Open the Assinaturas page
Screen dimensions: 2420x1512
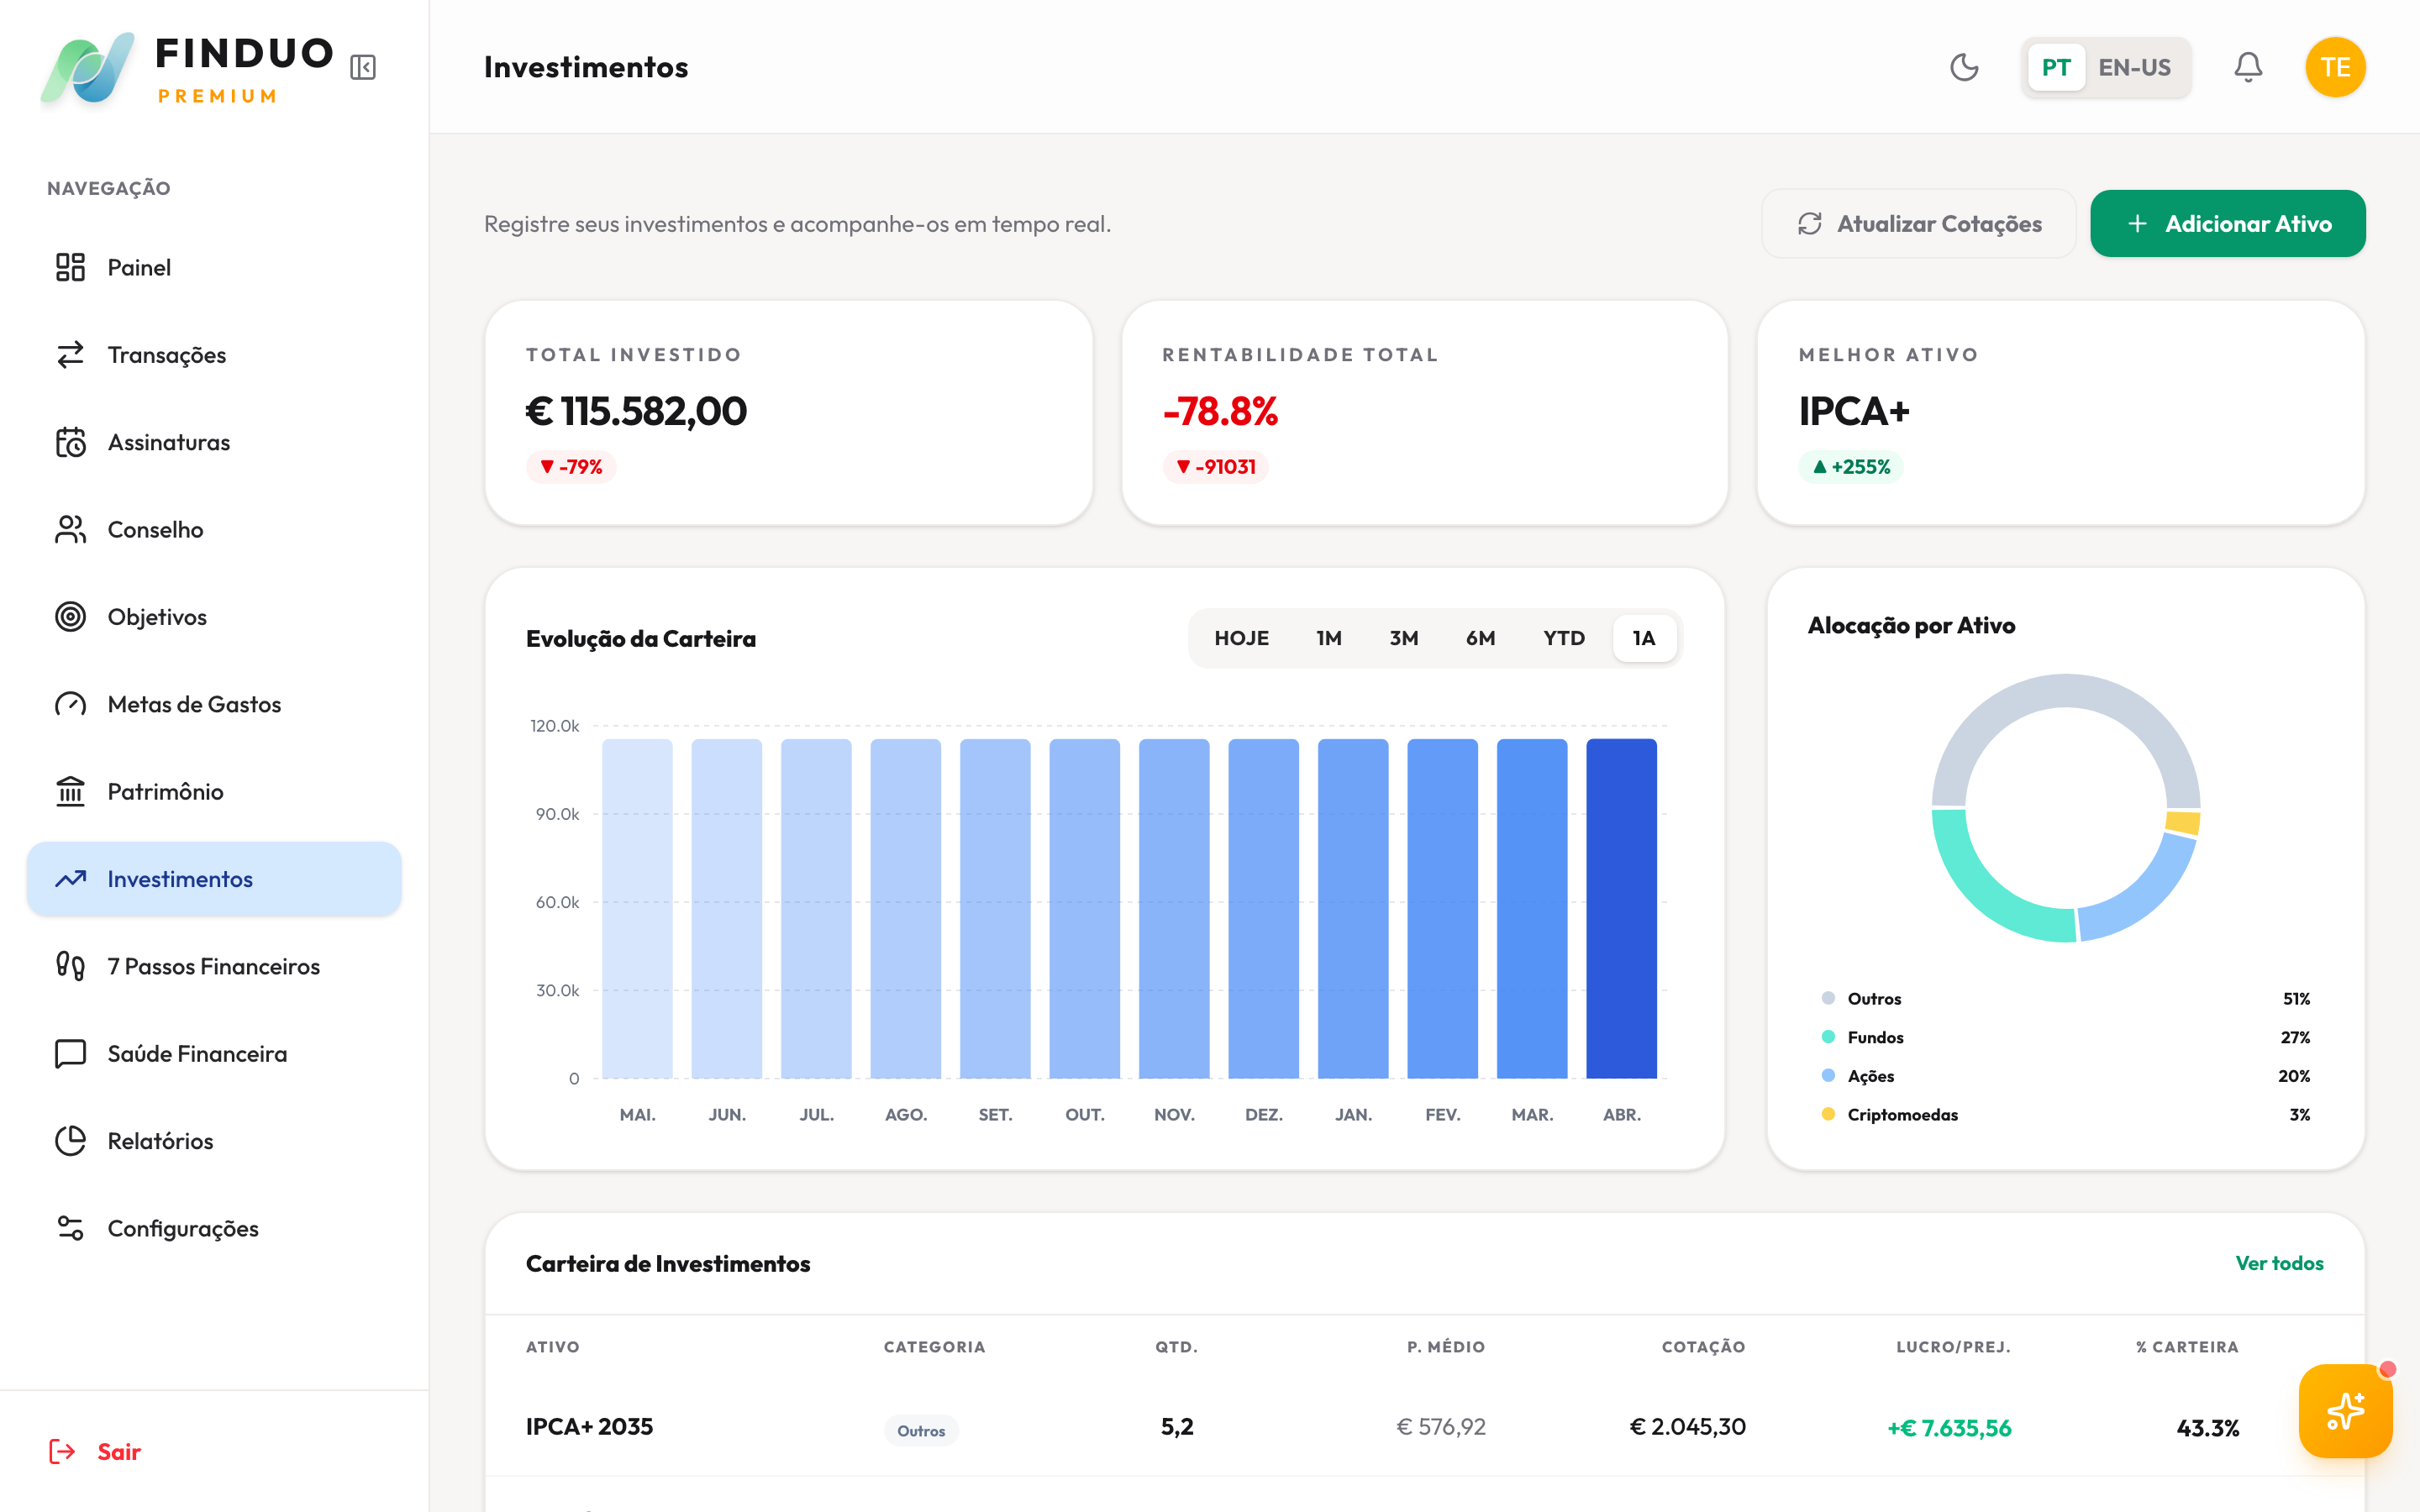(168, 442)
